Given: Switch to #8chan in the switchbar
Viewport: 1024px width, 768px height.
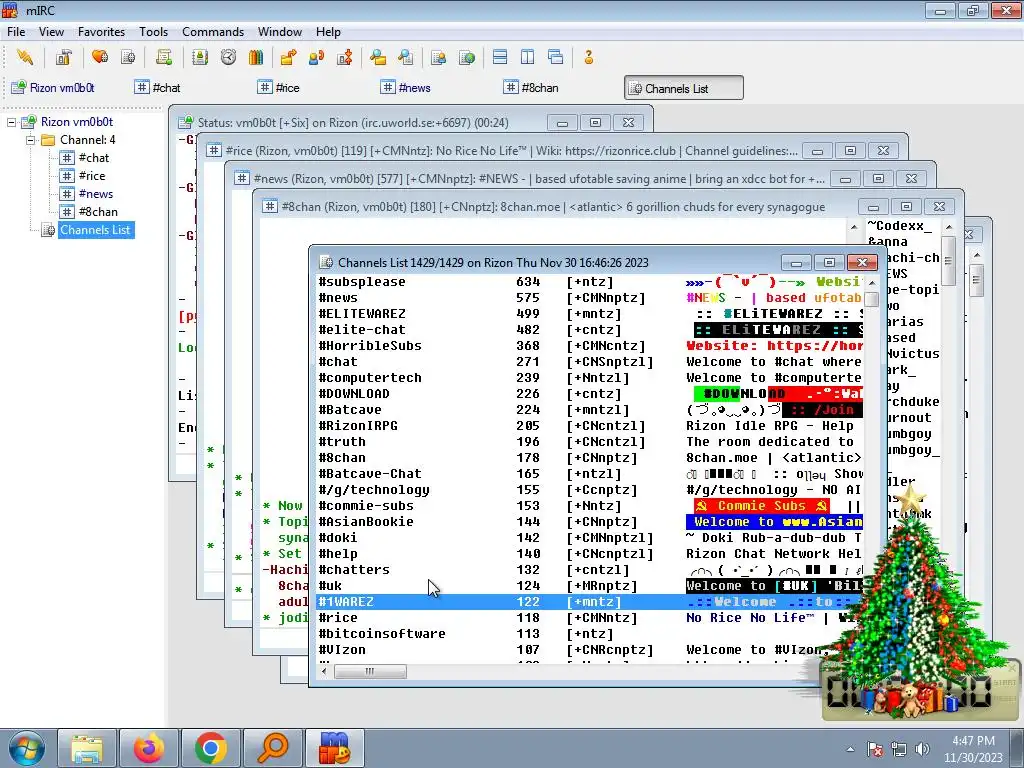Looking at the screenshot, I should [x=532, y=88].
